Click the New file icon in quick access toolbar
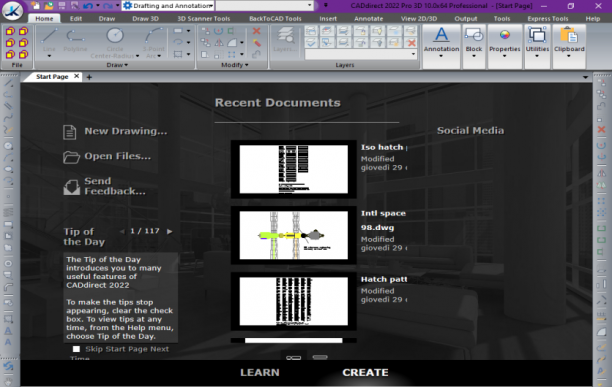The height and width of the screenshot is (387, 612). 36,6
